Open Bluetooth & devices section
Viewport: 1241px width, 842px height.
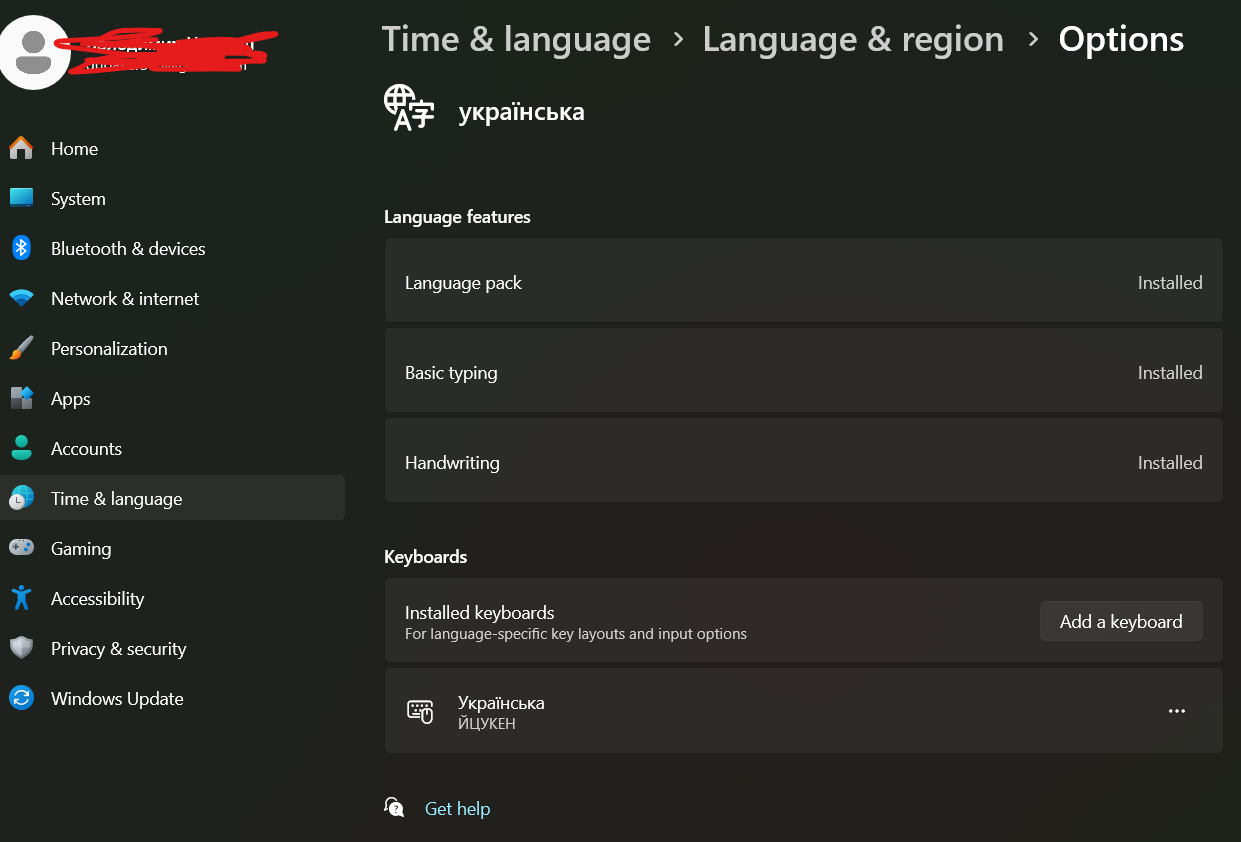coord(128,248)
